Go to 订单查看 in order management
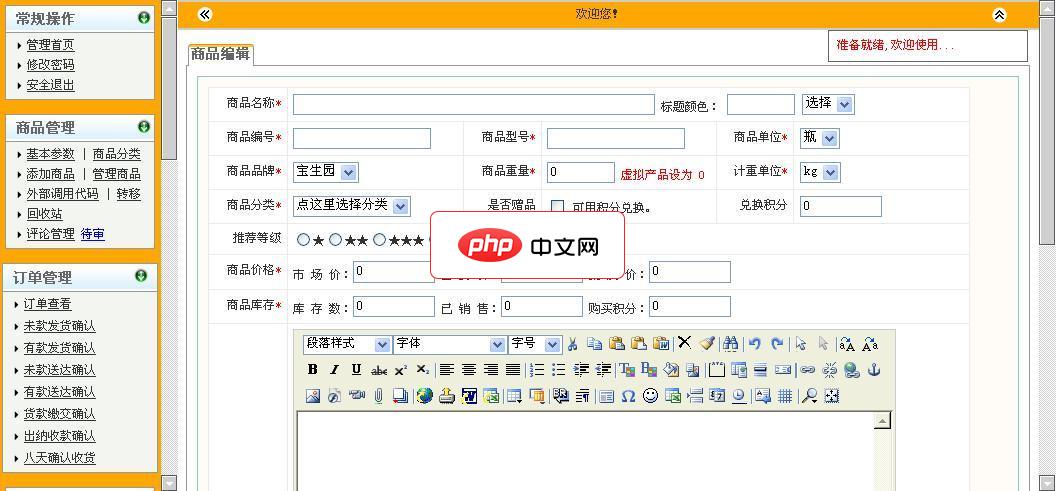The height and width of the screenshot is (491, 1056). [47, 304]
